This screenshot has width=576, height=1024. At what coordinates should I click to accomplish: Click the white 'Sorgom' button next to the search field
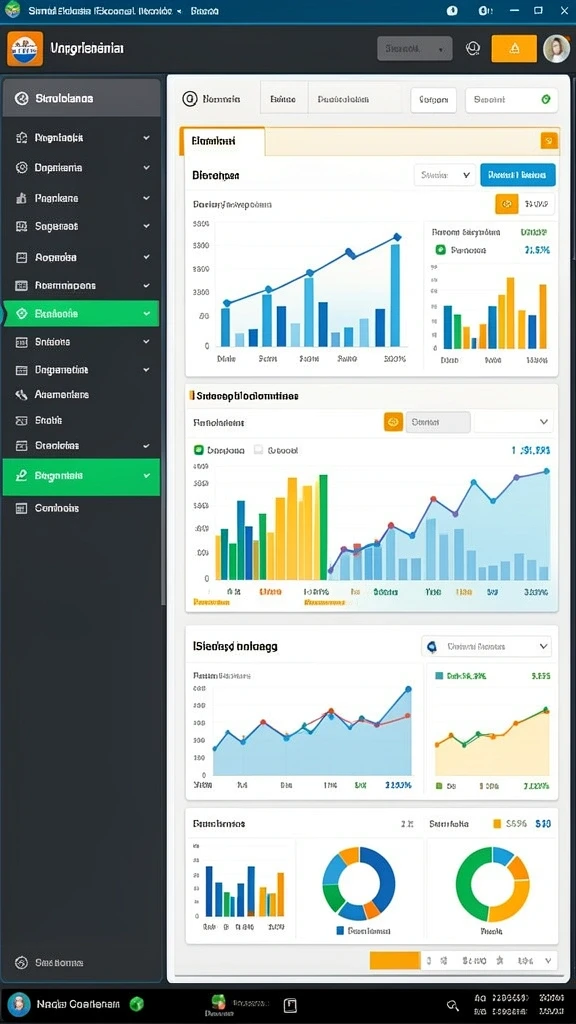pyautogui.click(x=434, y=100)
